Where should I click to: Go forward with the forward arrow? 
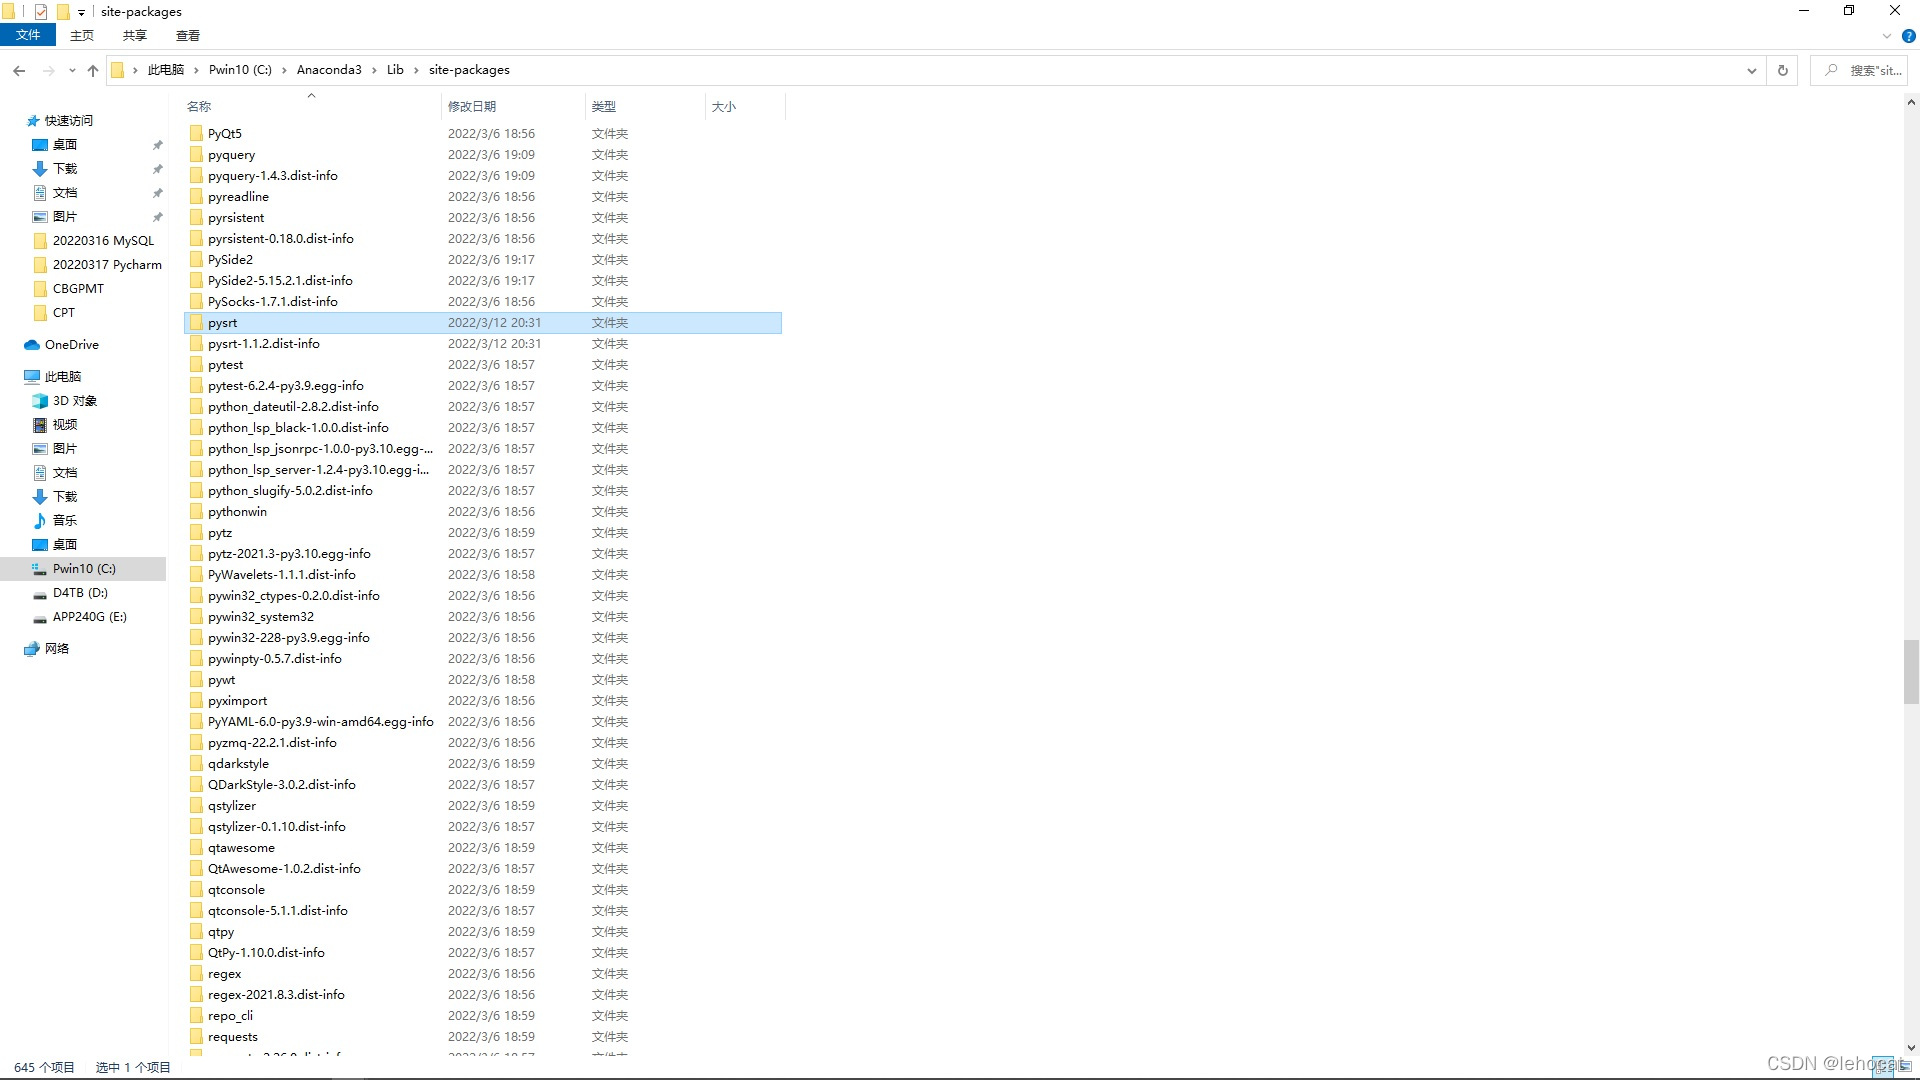click(x=48, y=70)
